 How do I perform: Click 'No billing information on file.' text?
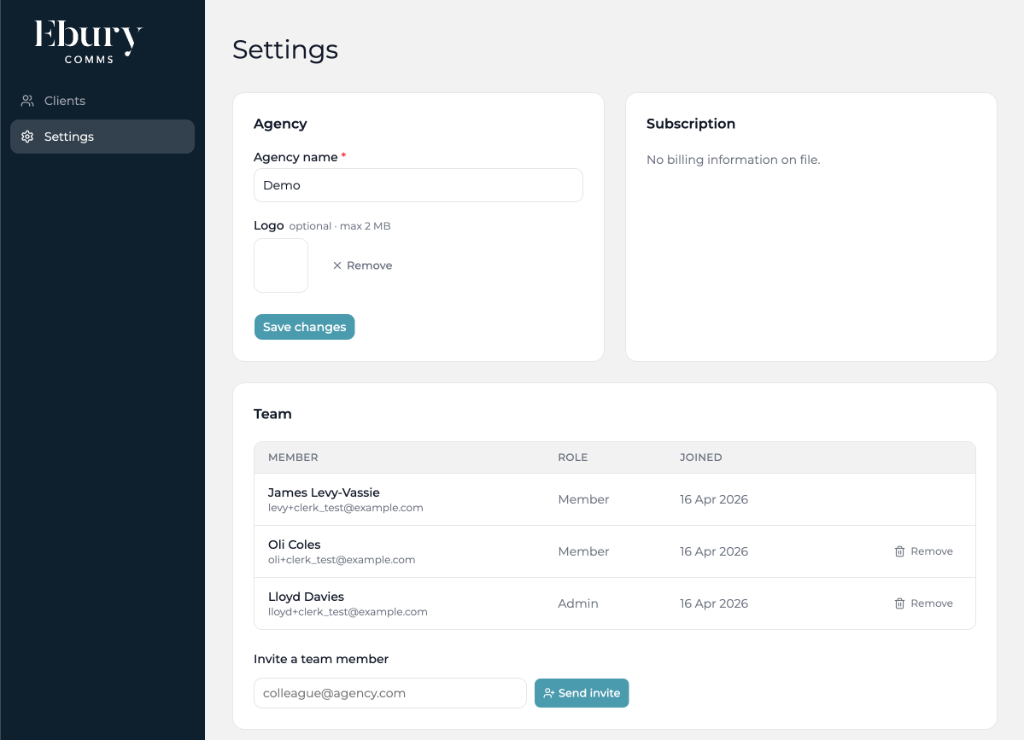[733, 159]
